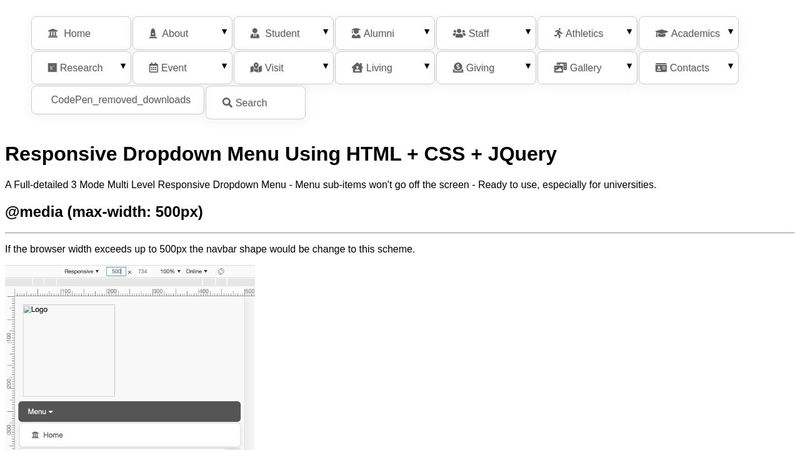Expand the About dropdown arrow
The height and width of the screenshot is (450, 800).
[x=224, y=32]
